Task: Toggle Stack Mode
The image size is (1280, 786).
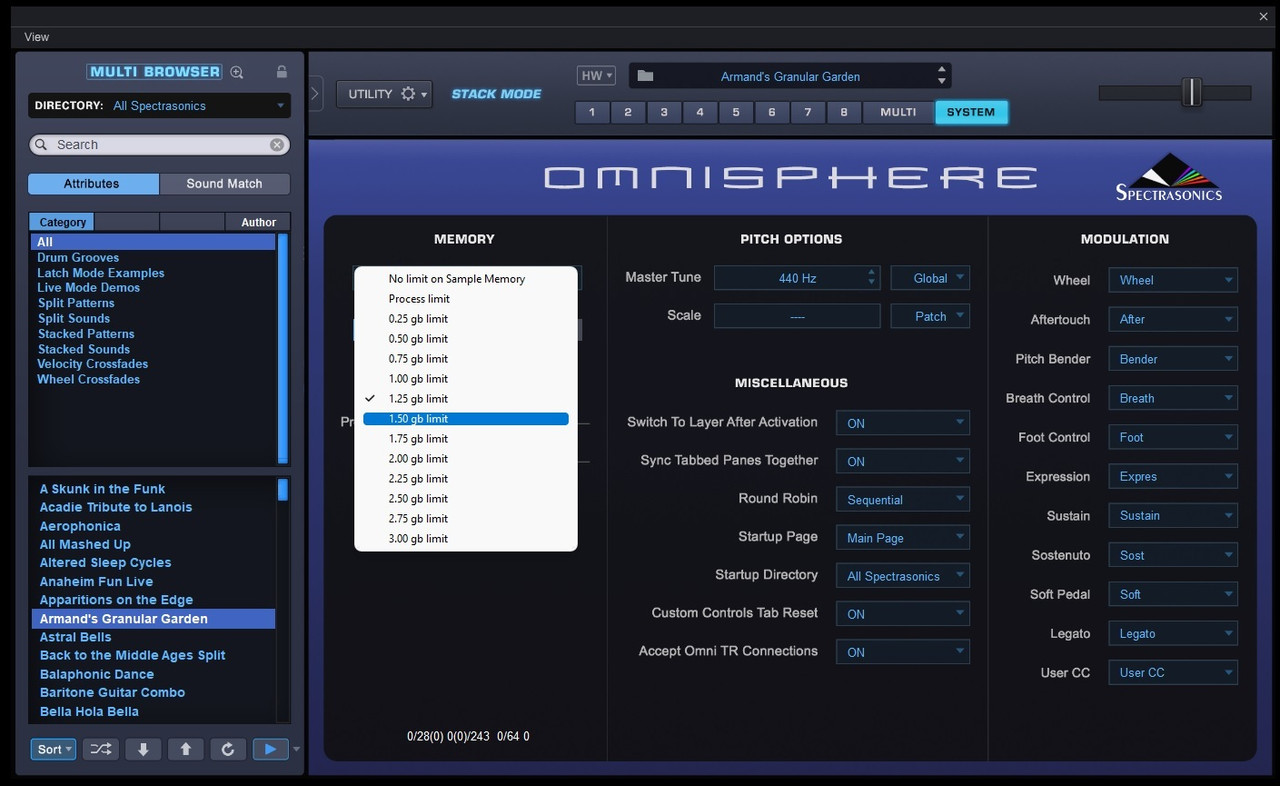Action: click(496, 94)
